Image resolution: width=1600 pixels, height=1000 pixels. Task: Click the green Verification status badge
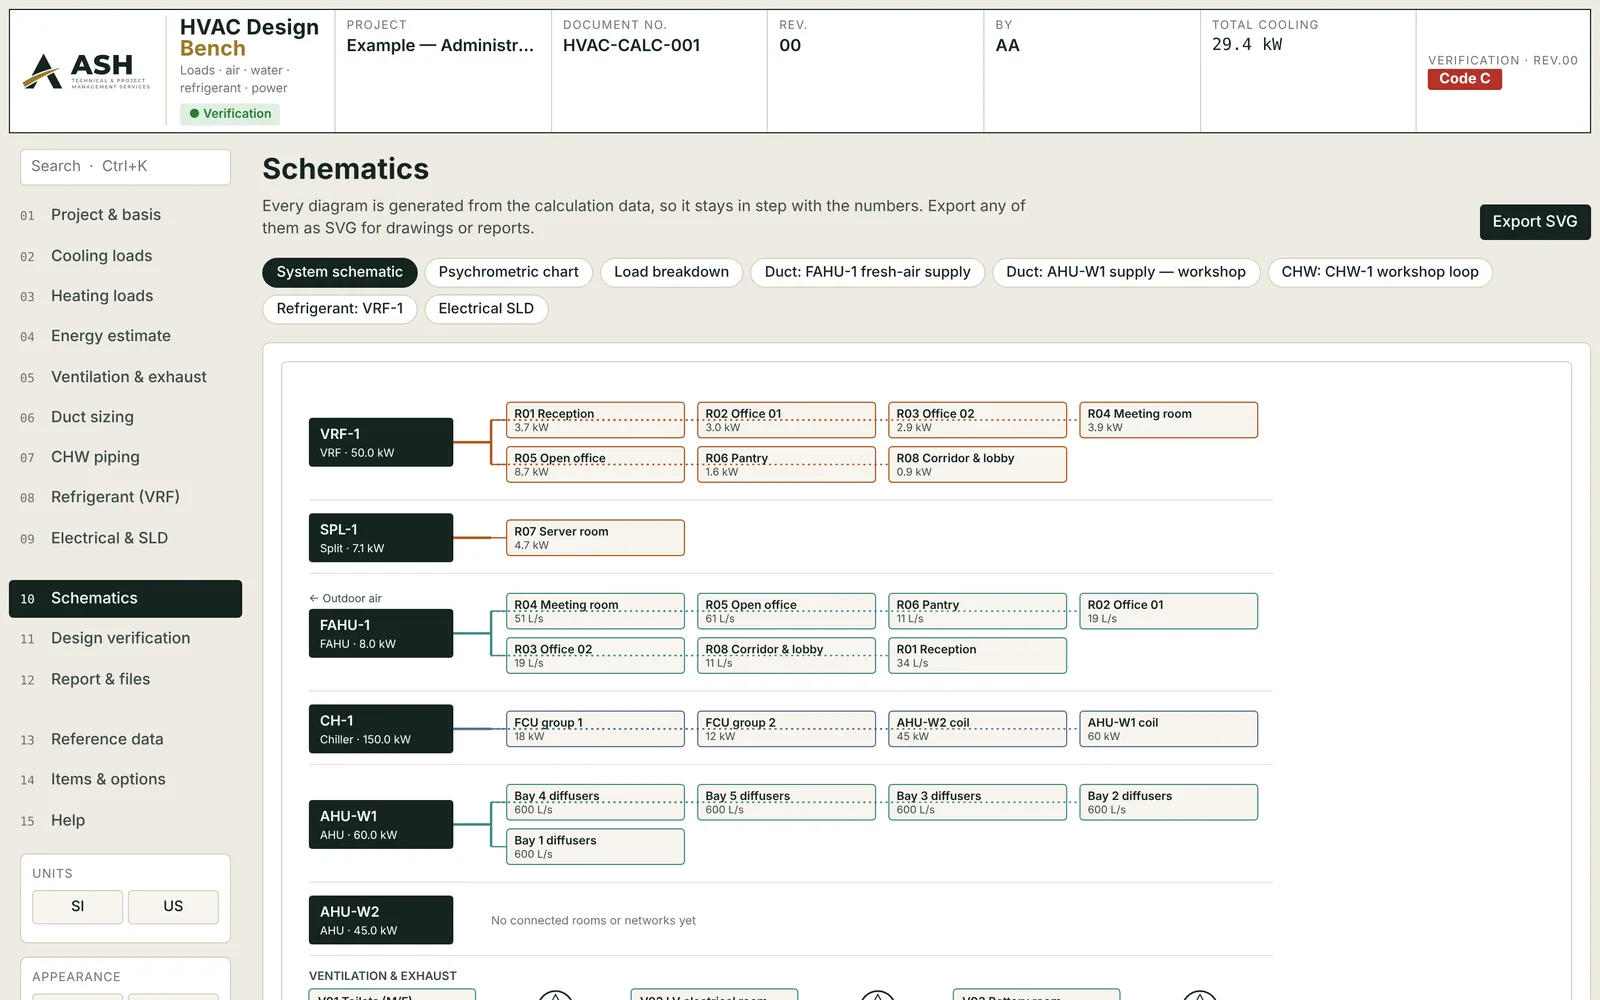[x=230, y=114]
